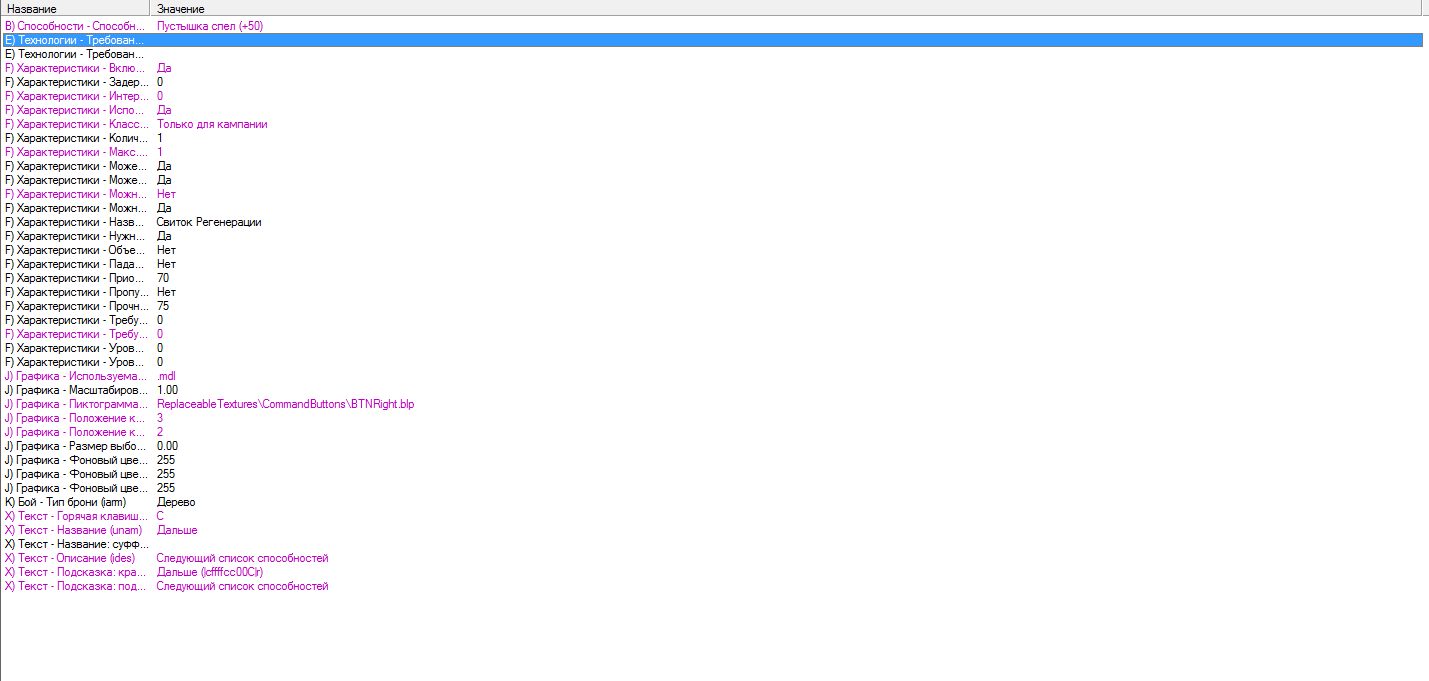Select the Графика - Используема .mdl row
This screenshot has width=1429, height=681.
[x=712, y=376]
